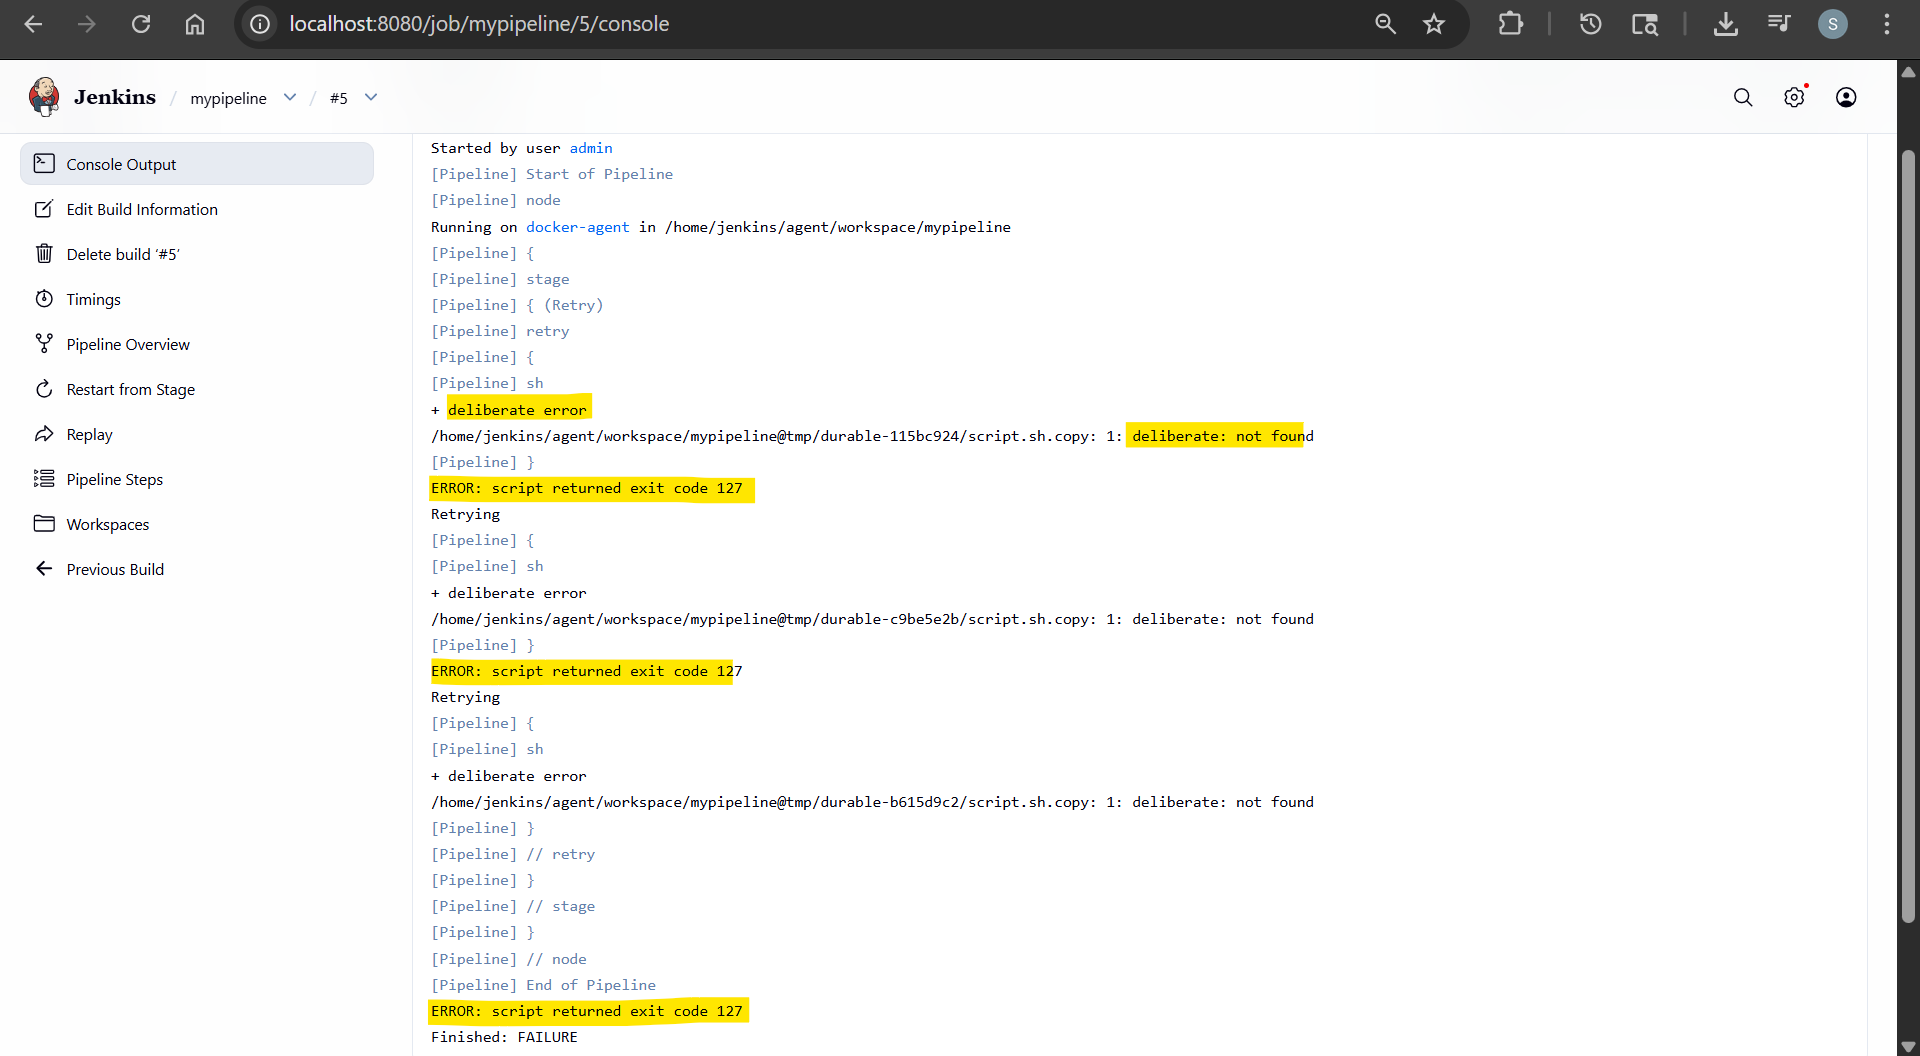The image size is (1920, 1056).
Task: Open the media controls playlist icon
Action: pyautogui.click(x=1779, y=24)
